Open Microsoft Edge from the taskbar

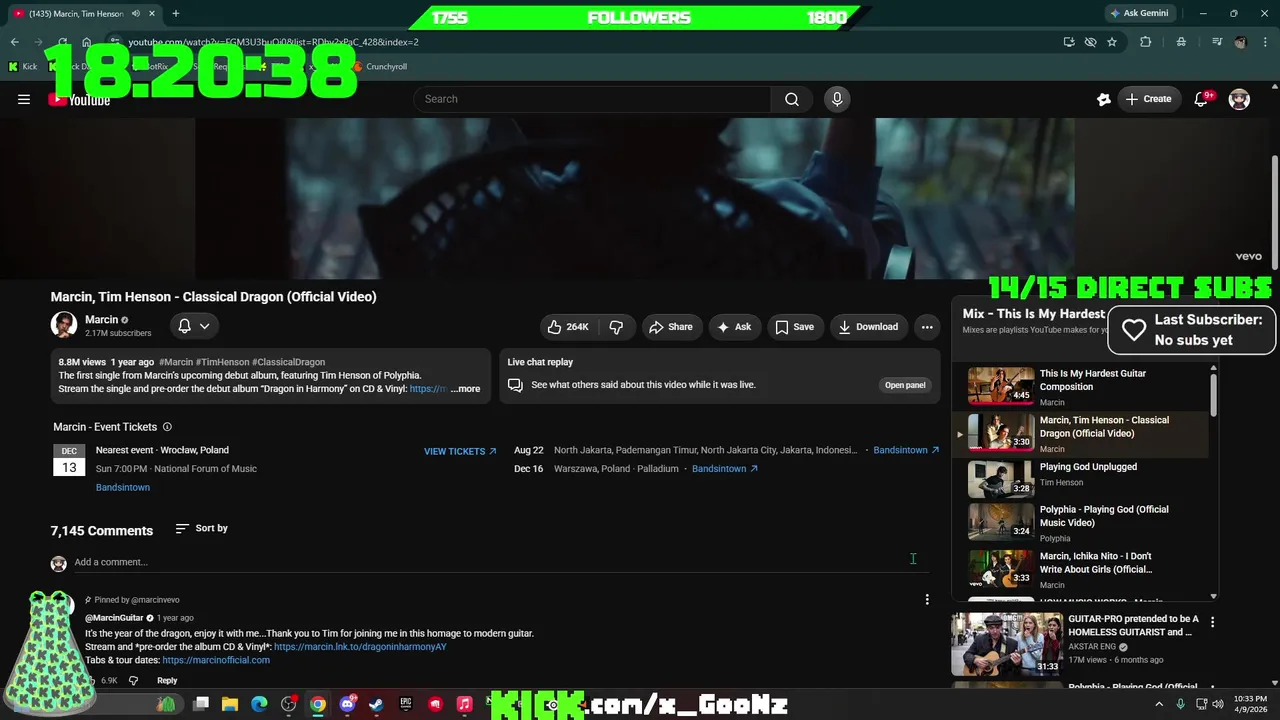point(259,704)
